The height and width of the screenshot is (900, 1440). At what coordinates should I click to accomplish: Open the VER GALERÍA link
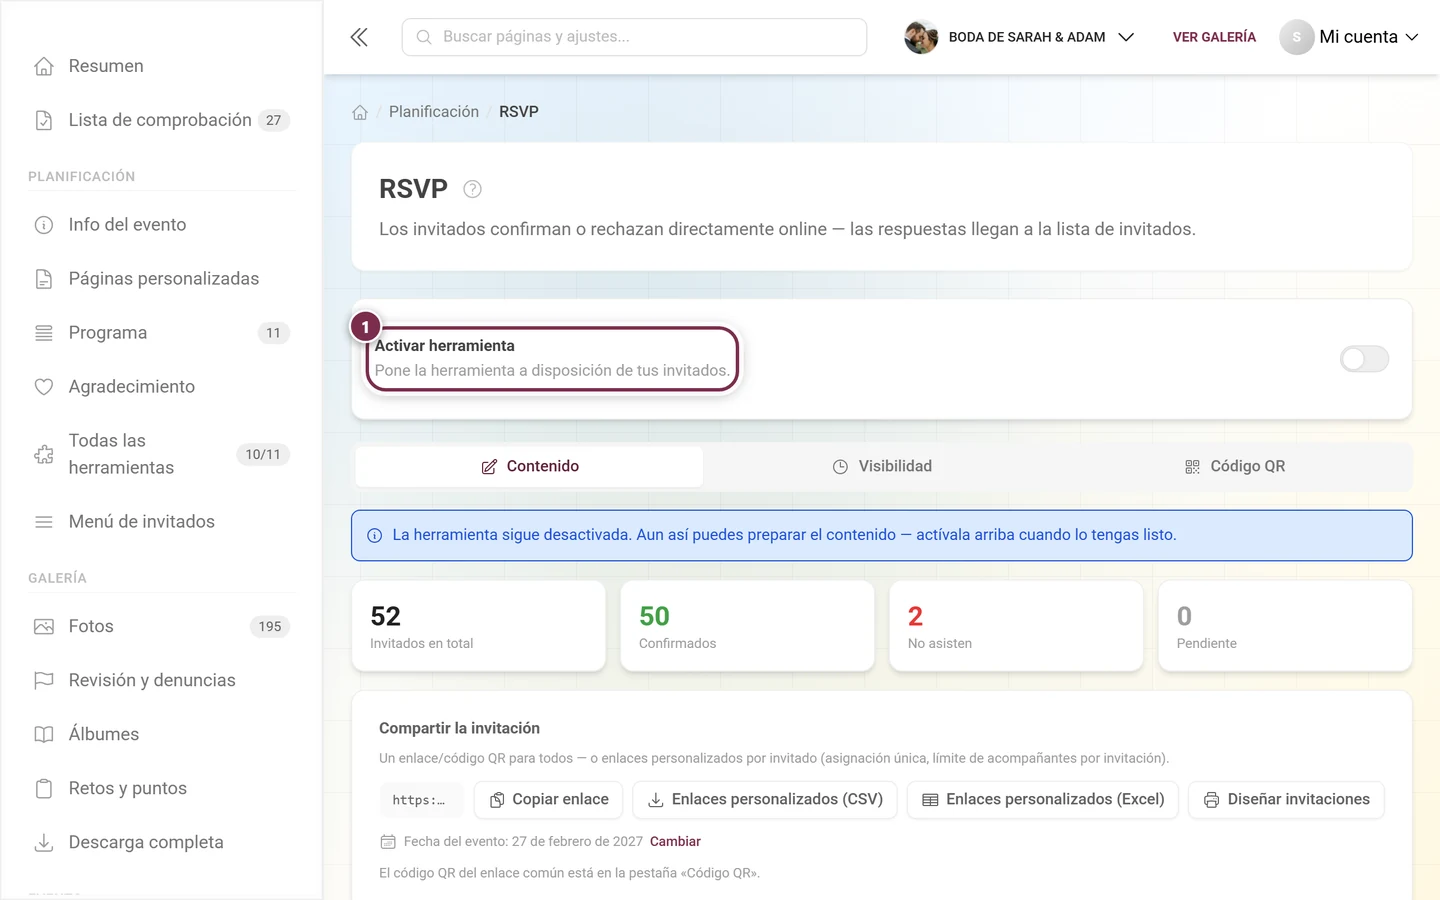pos(1214,37)
